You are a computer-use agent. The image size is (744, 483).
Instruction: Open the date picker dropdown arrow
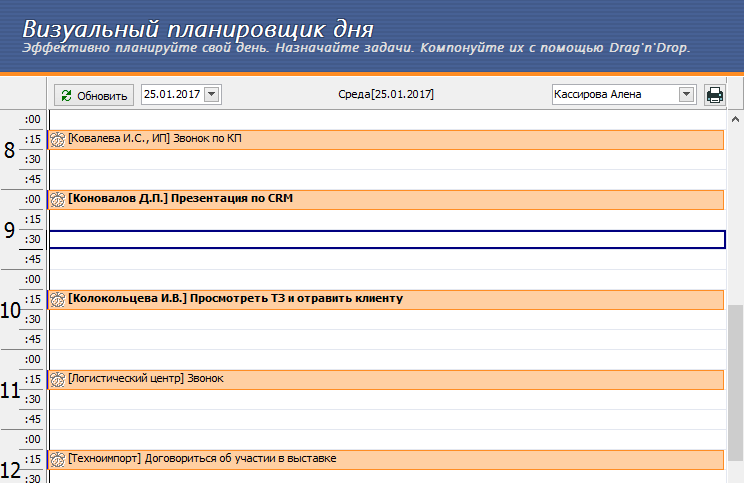click(x=212, y=94)
